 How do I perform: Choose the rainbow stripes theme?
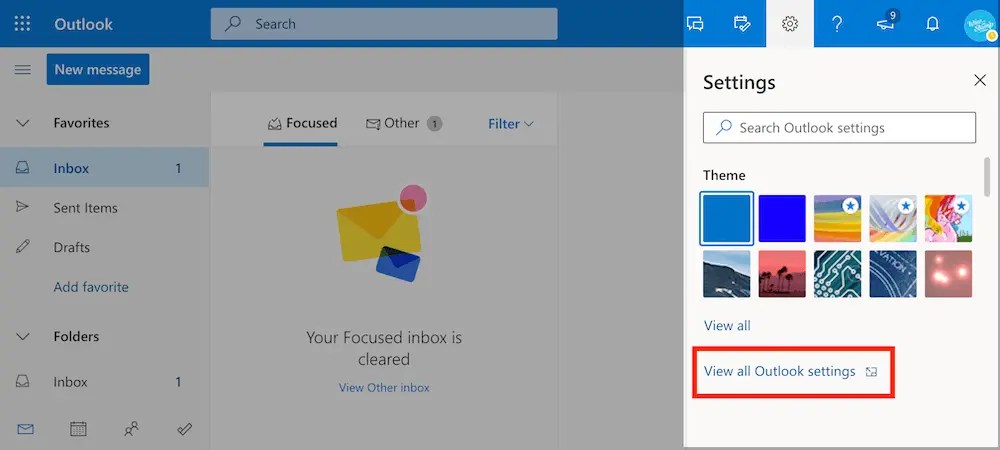click(837, 219)
